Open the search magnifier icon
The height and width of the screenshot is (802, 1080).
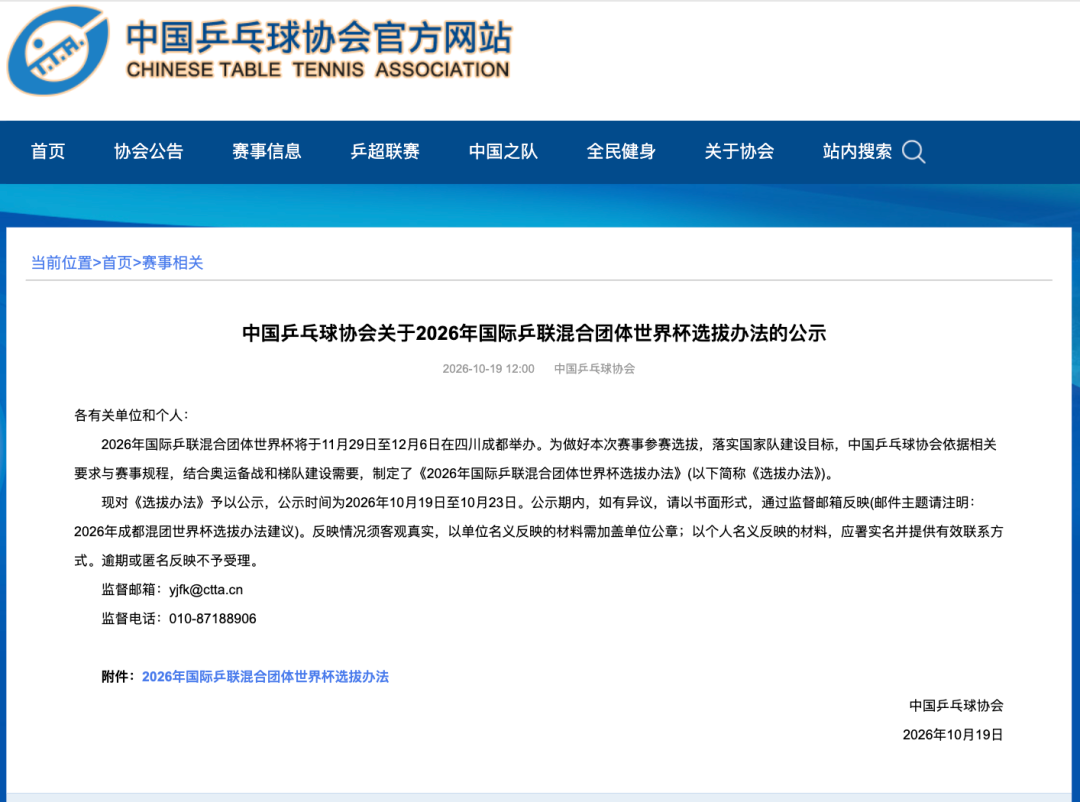pyautogui.click(x=913, y=152)
